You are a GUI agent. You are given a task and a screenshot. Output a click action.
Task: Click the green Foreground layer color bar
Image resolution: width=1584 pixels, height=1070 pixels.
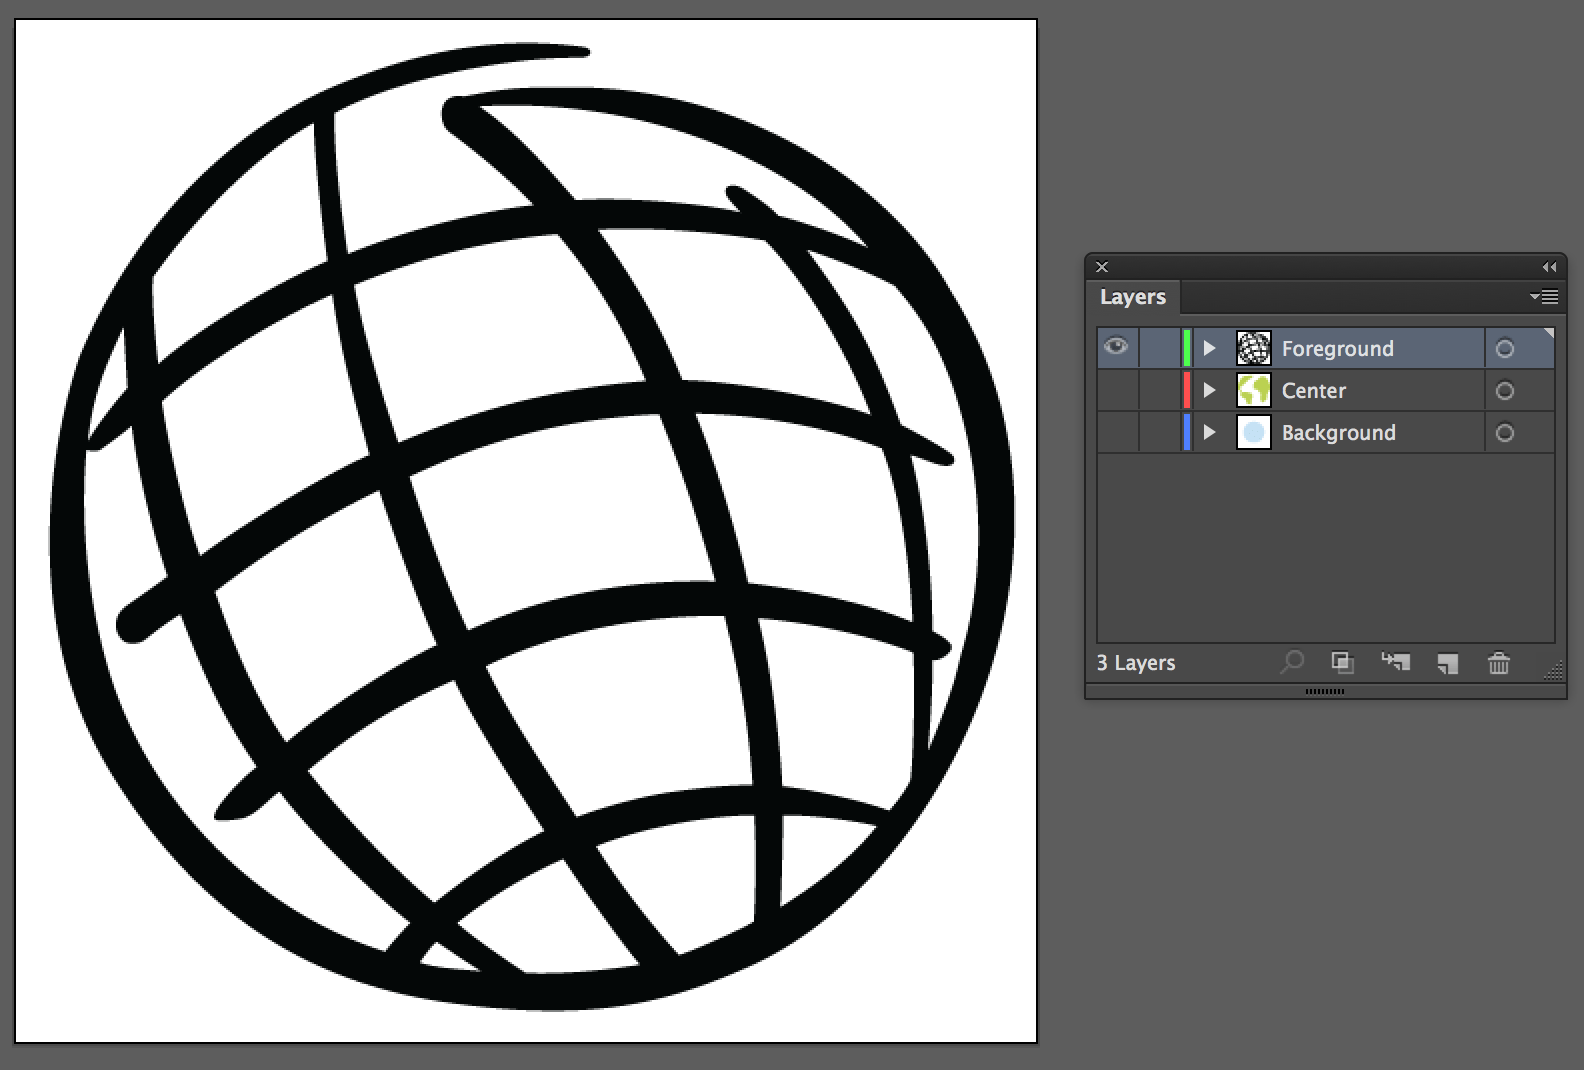tap(1187, 348)
